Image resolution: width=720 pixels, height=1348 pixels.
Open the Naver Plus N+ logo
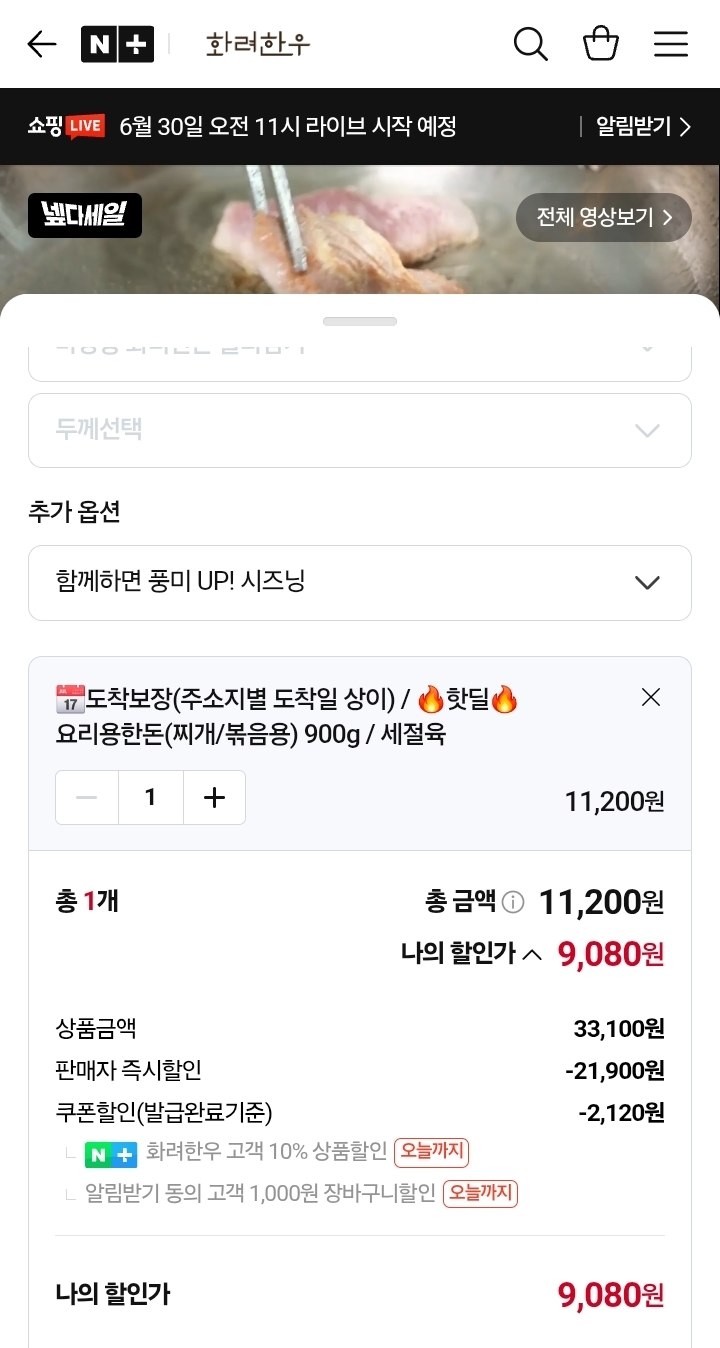118,44
